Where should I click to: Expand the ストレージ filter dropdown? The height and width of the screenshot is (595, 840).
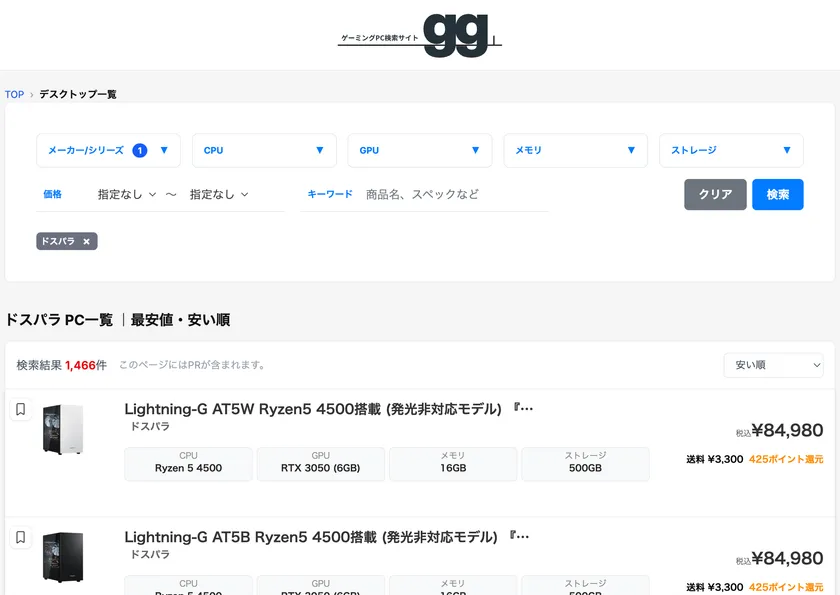pos(731,150)
